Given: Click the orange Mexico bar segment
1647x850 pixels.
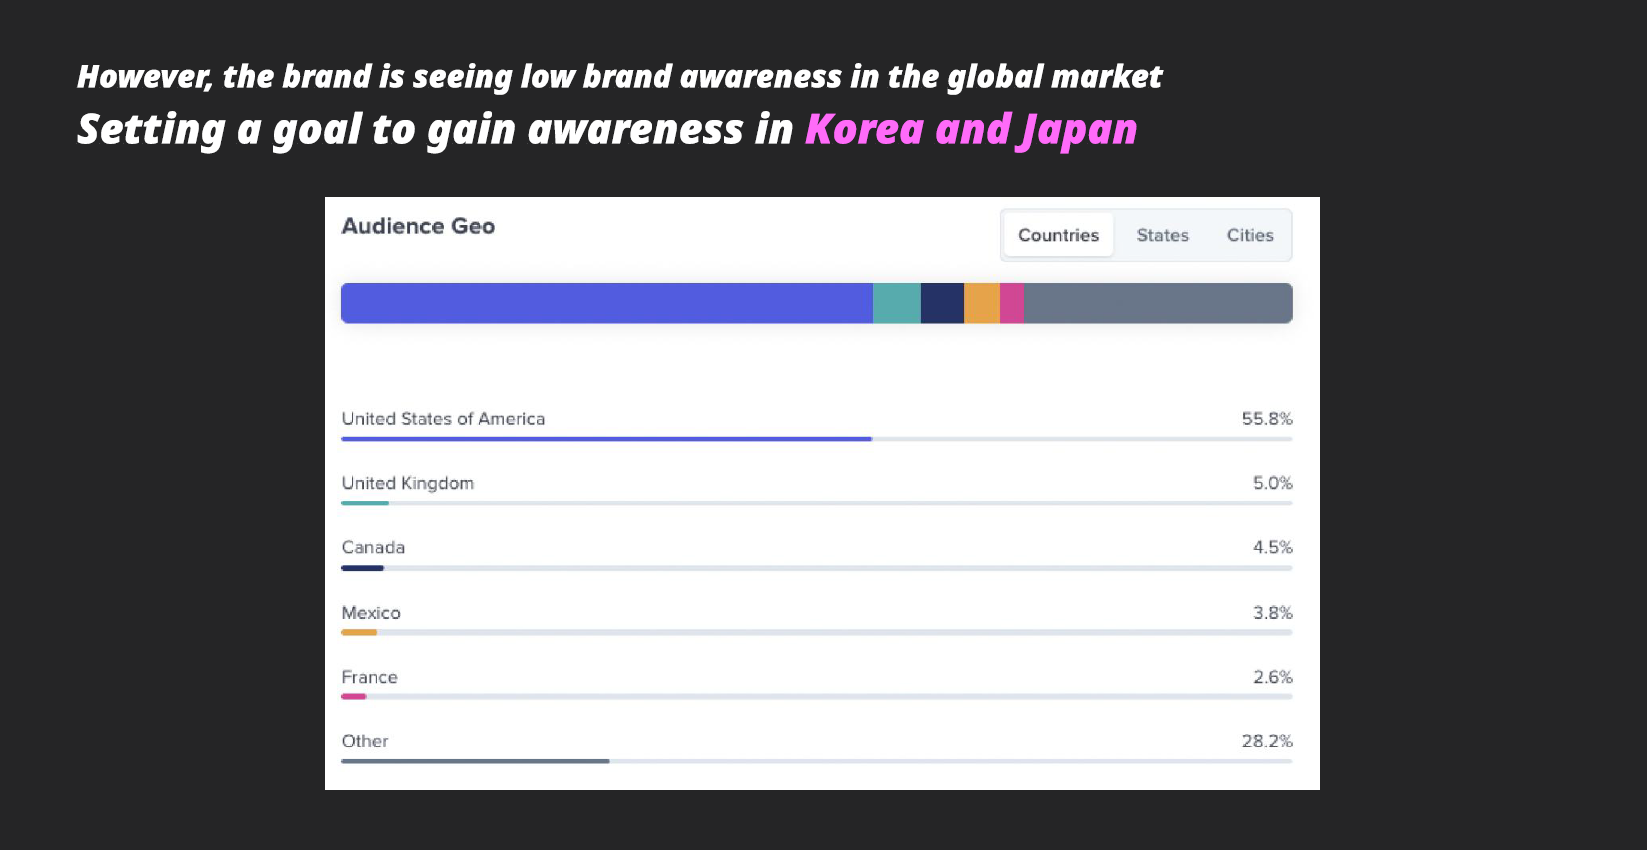Looking at the screenshot, I should pos(982,303).
